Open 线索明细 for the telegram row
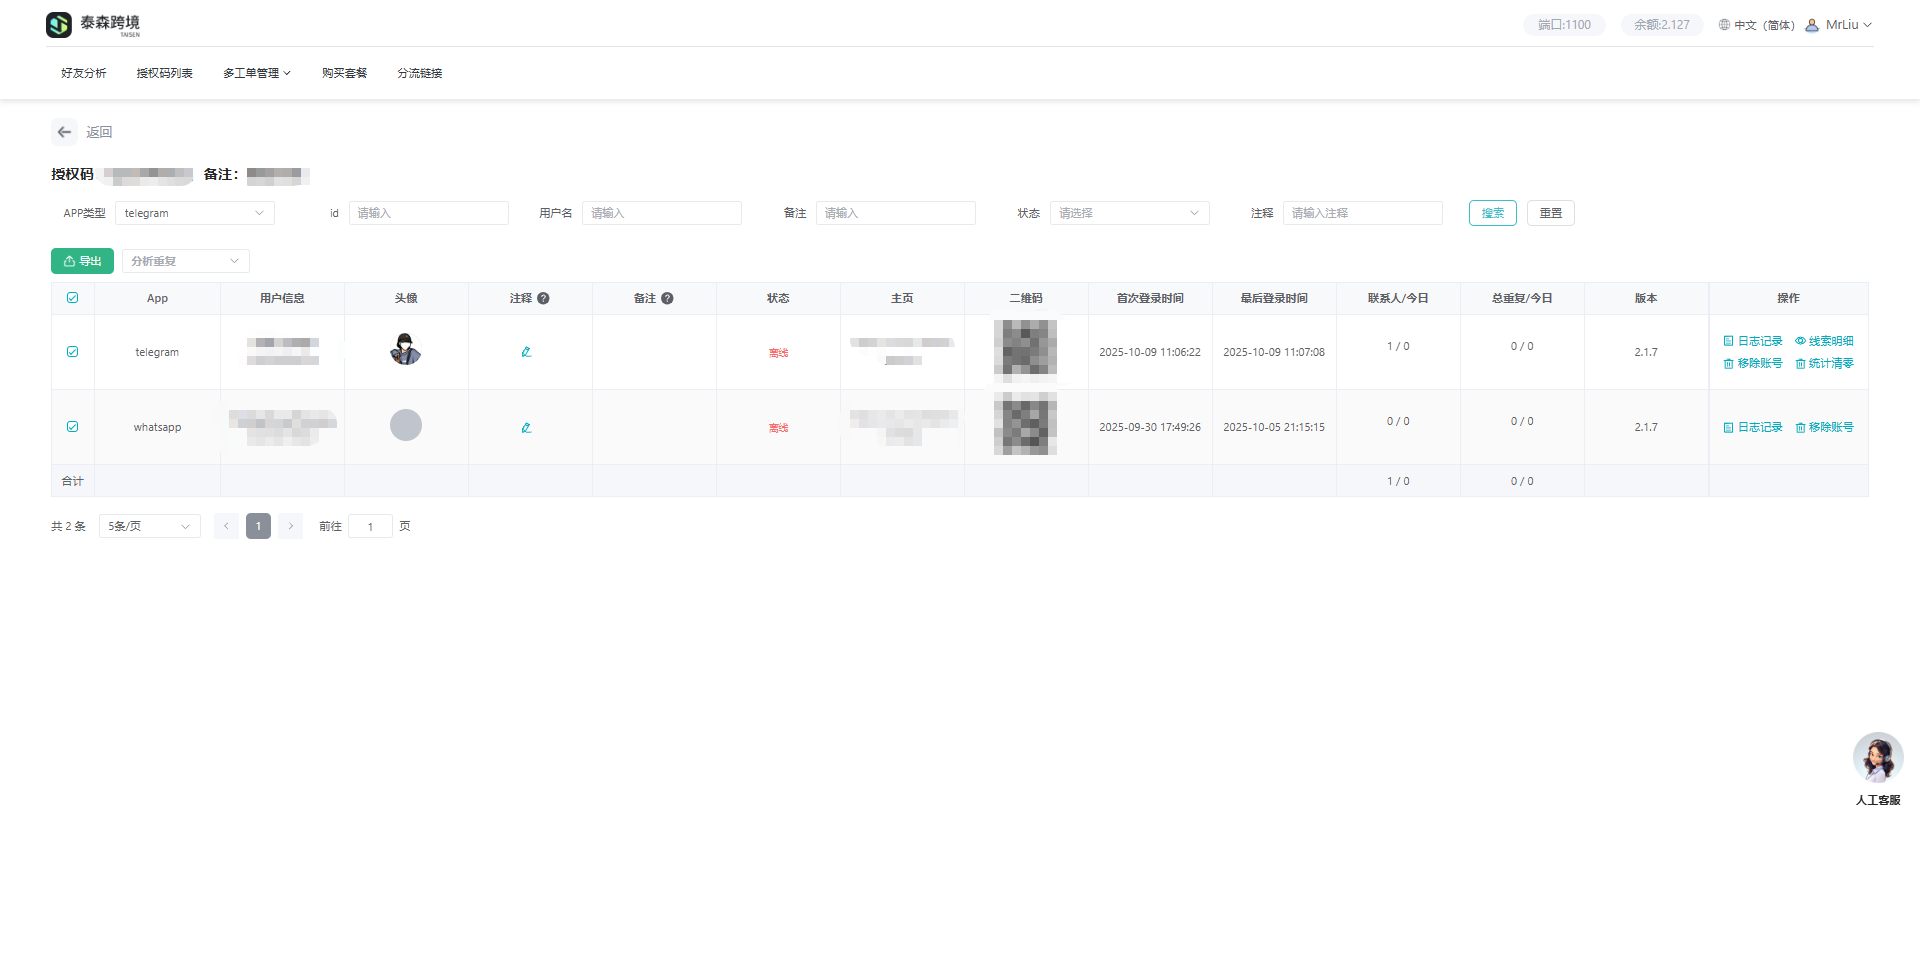 point(1824,341)
